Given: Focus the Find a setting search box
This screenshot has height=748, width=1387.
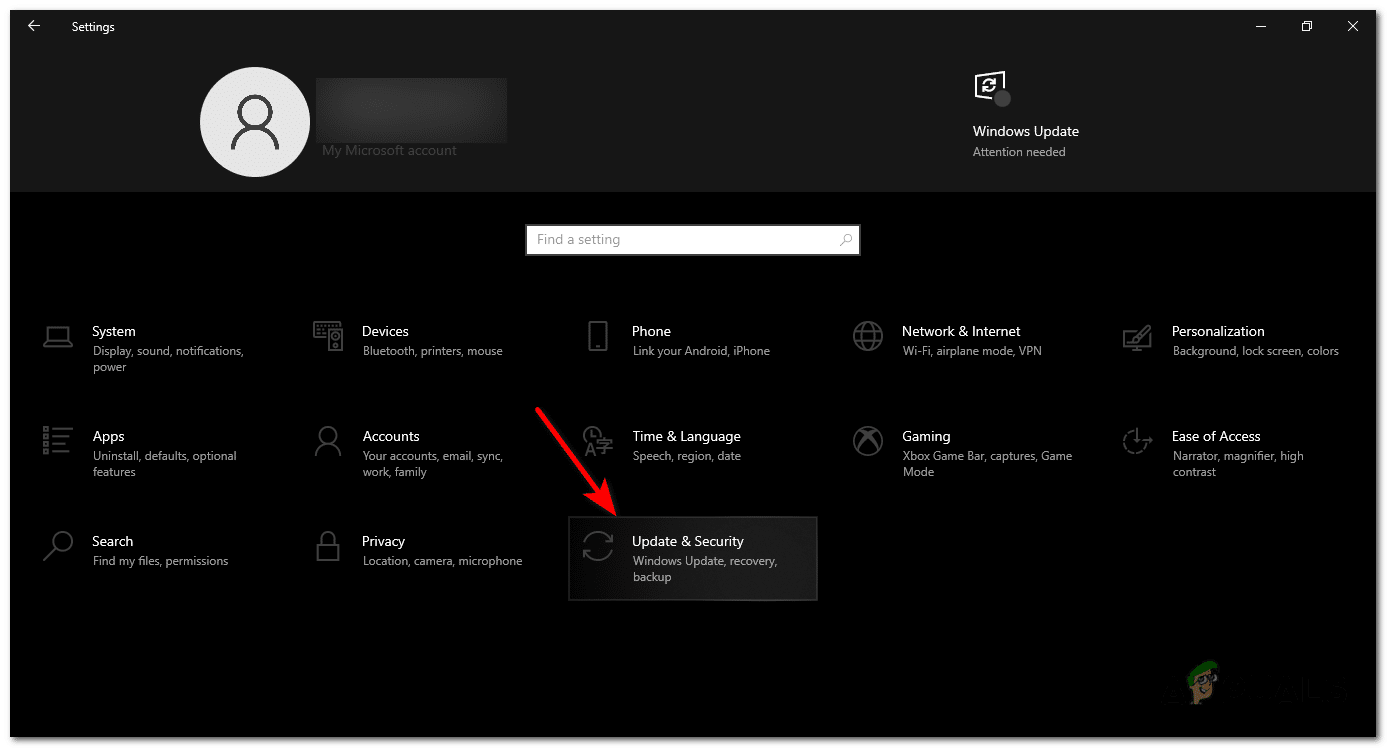Looking at the screenshot, I should (x=680, y=240).
